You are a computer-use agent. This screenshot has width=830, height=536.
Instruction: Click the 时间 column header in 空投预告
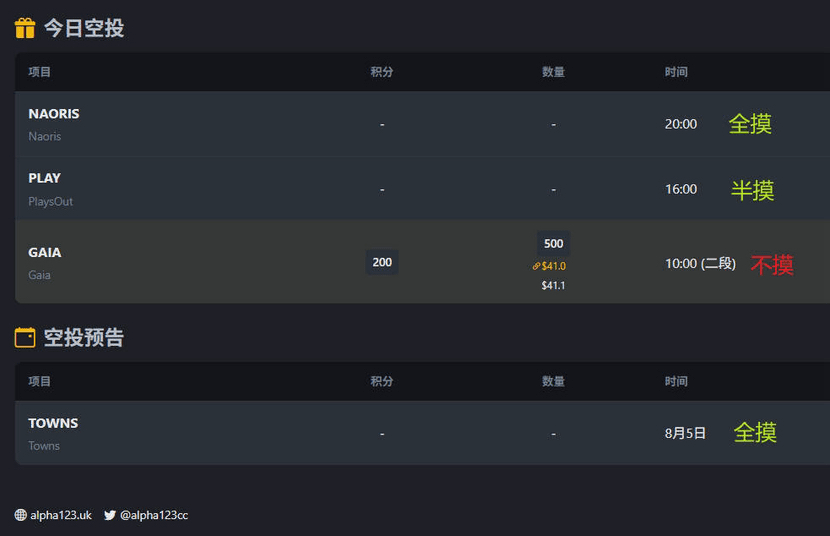pos(676,381)
